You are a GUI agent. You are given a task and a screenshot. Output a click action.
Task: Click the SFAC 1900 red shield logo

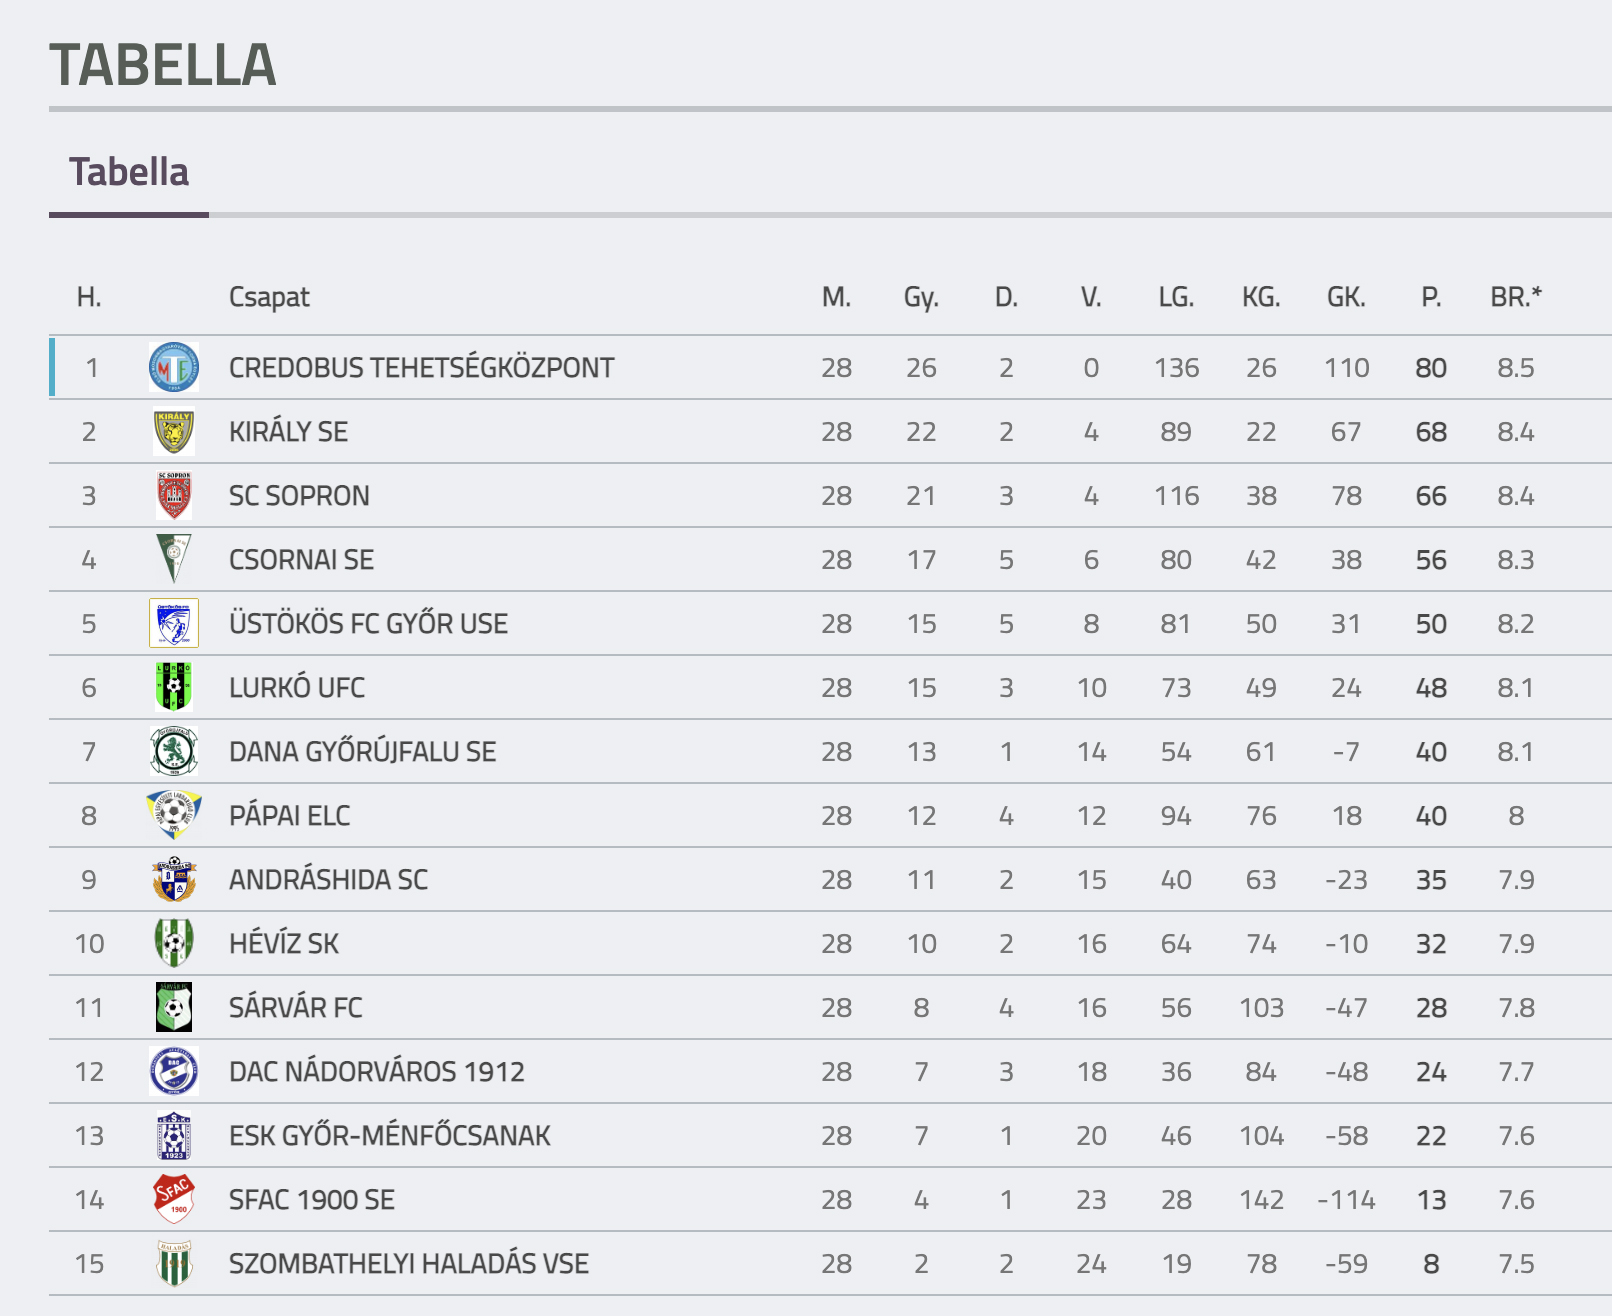[x=174, y=1199]
